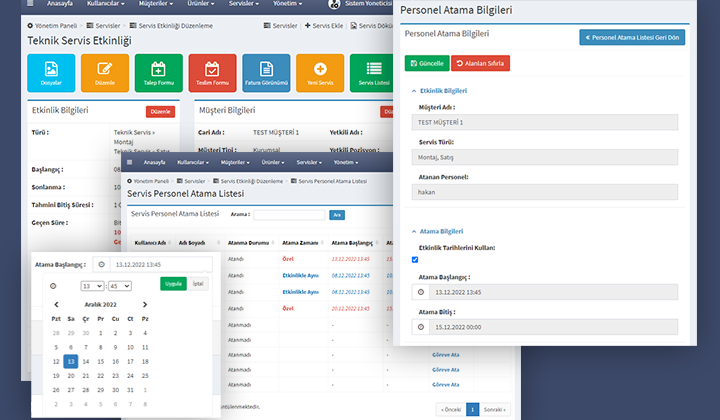Open the Kullanıcılar menu in top navbar

tap(104, 4)
